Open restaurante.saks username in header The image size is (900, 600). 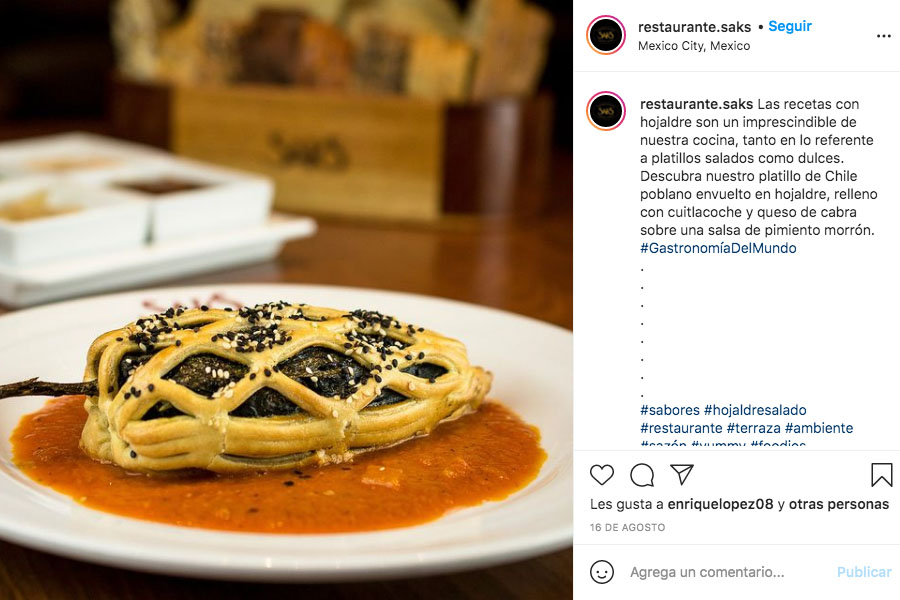[x=695, y=27]
